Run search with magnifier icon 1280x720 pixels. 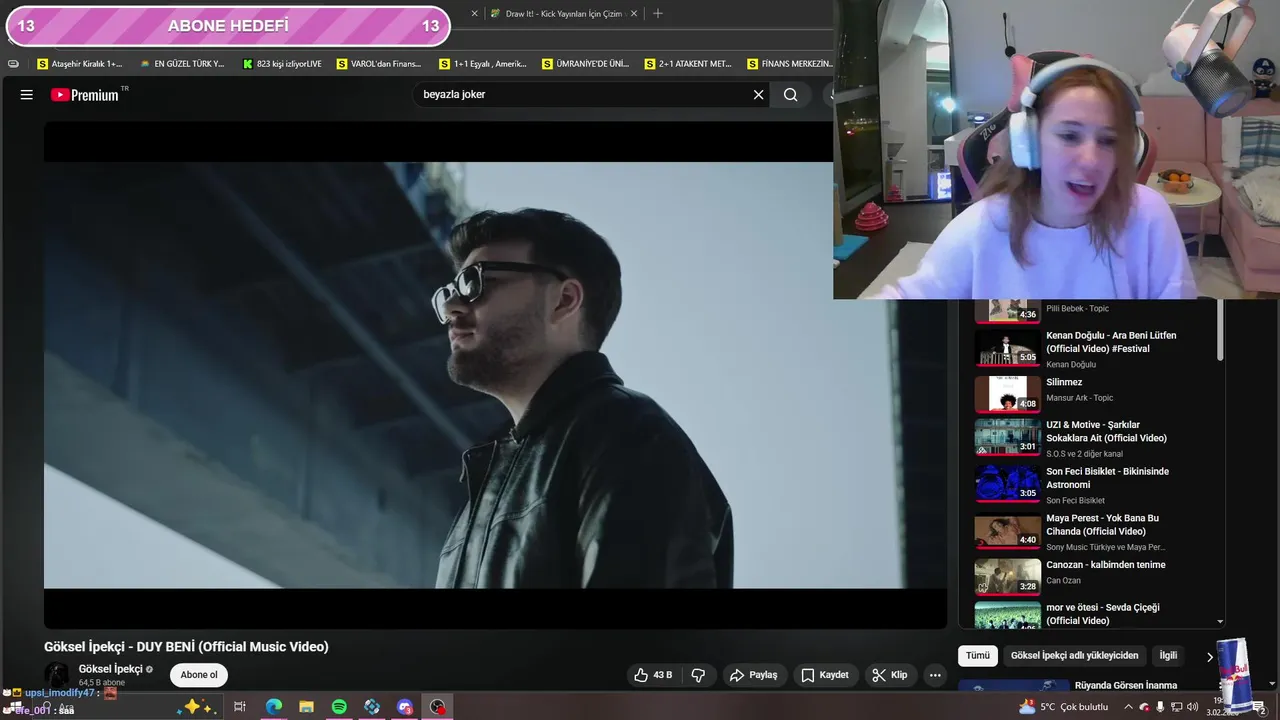[x=791, y=95]
